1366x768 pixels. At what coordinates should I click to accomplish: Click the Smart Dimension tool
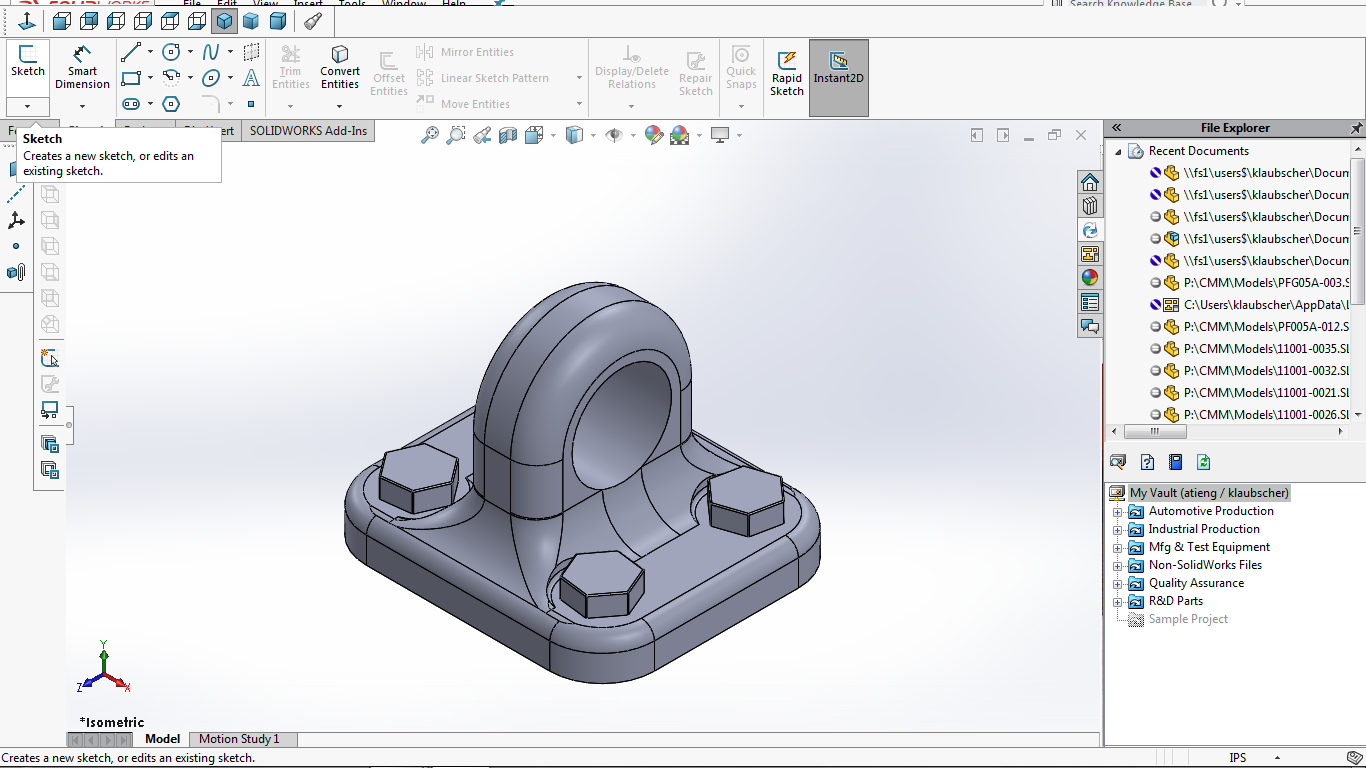point(82,67)
